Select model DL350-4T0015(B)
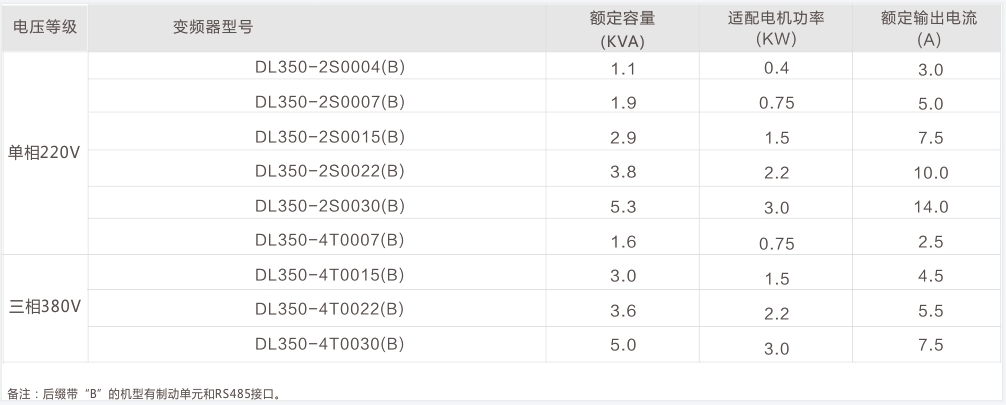The image size is (1006, 405). (329, 273)
